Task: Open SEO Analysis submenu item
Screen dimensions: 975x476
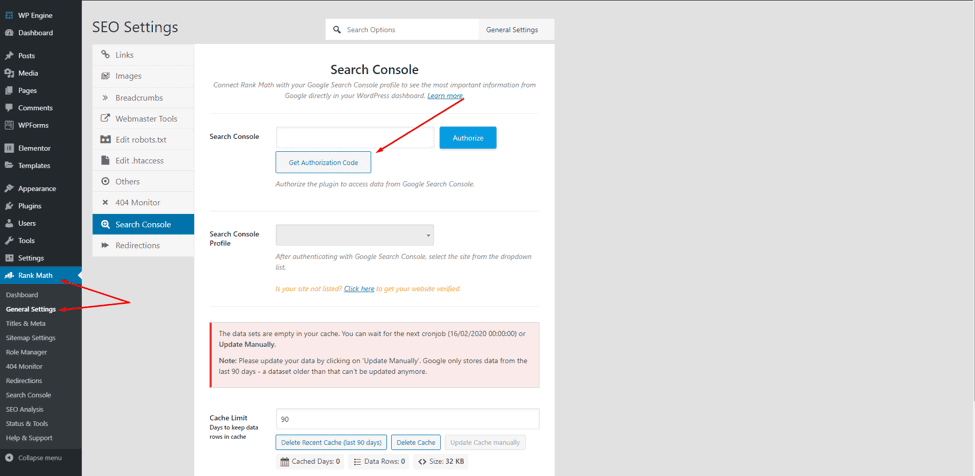Action: click(x=24, y=409)
